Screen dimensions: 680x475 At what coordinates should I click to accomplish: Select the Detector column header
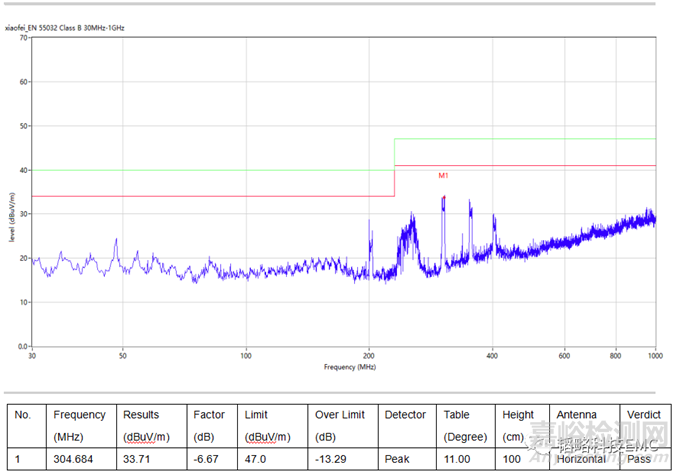click(x=406, y=415)
